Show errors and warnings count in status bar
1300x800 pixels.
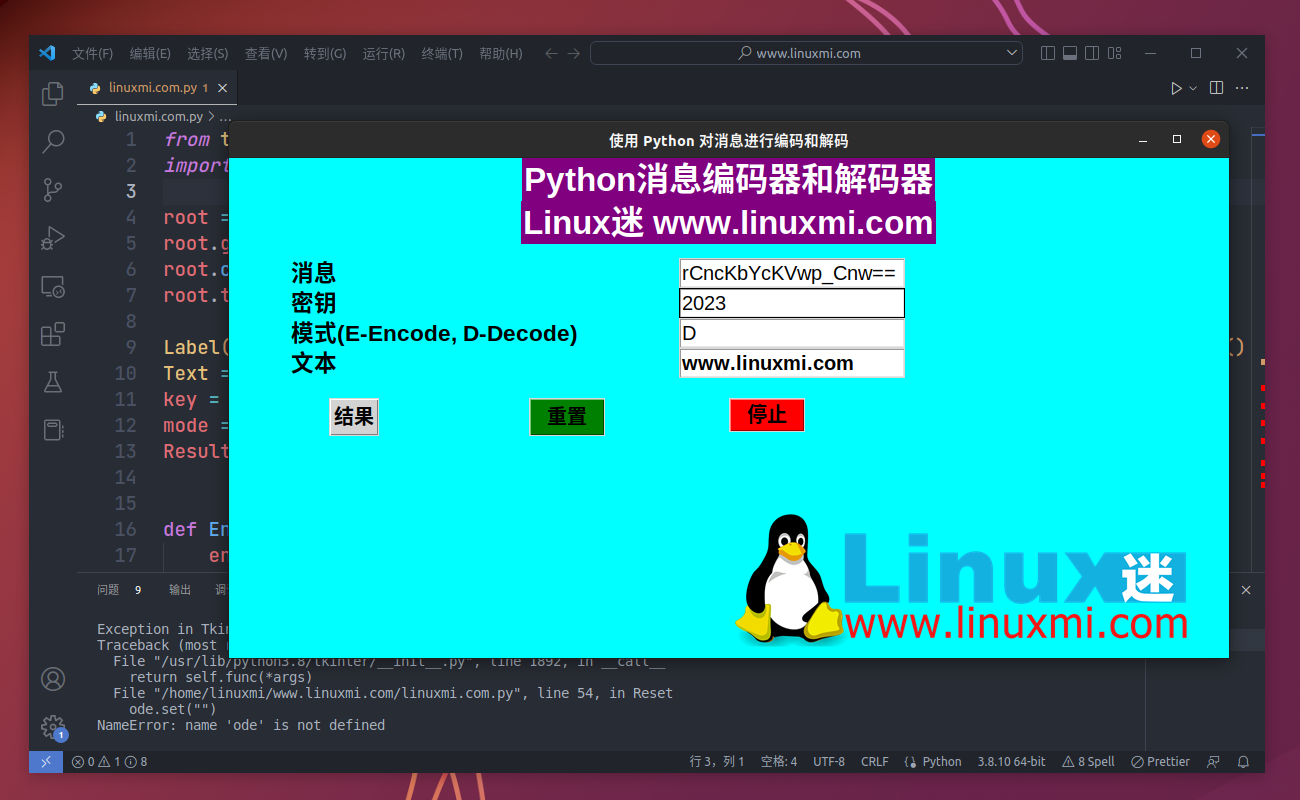(x=110, y=761)
